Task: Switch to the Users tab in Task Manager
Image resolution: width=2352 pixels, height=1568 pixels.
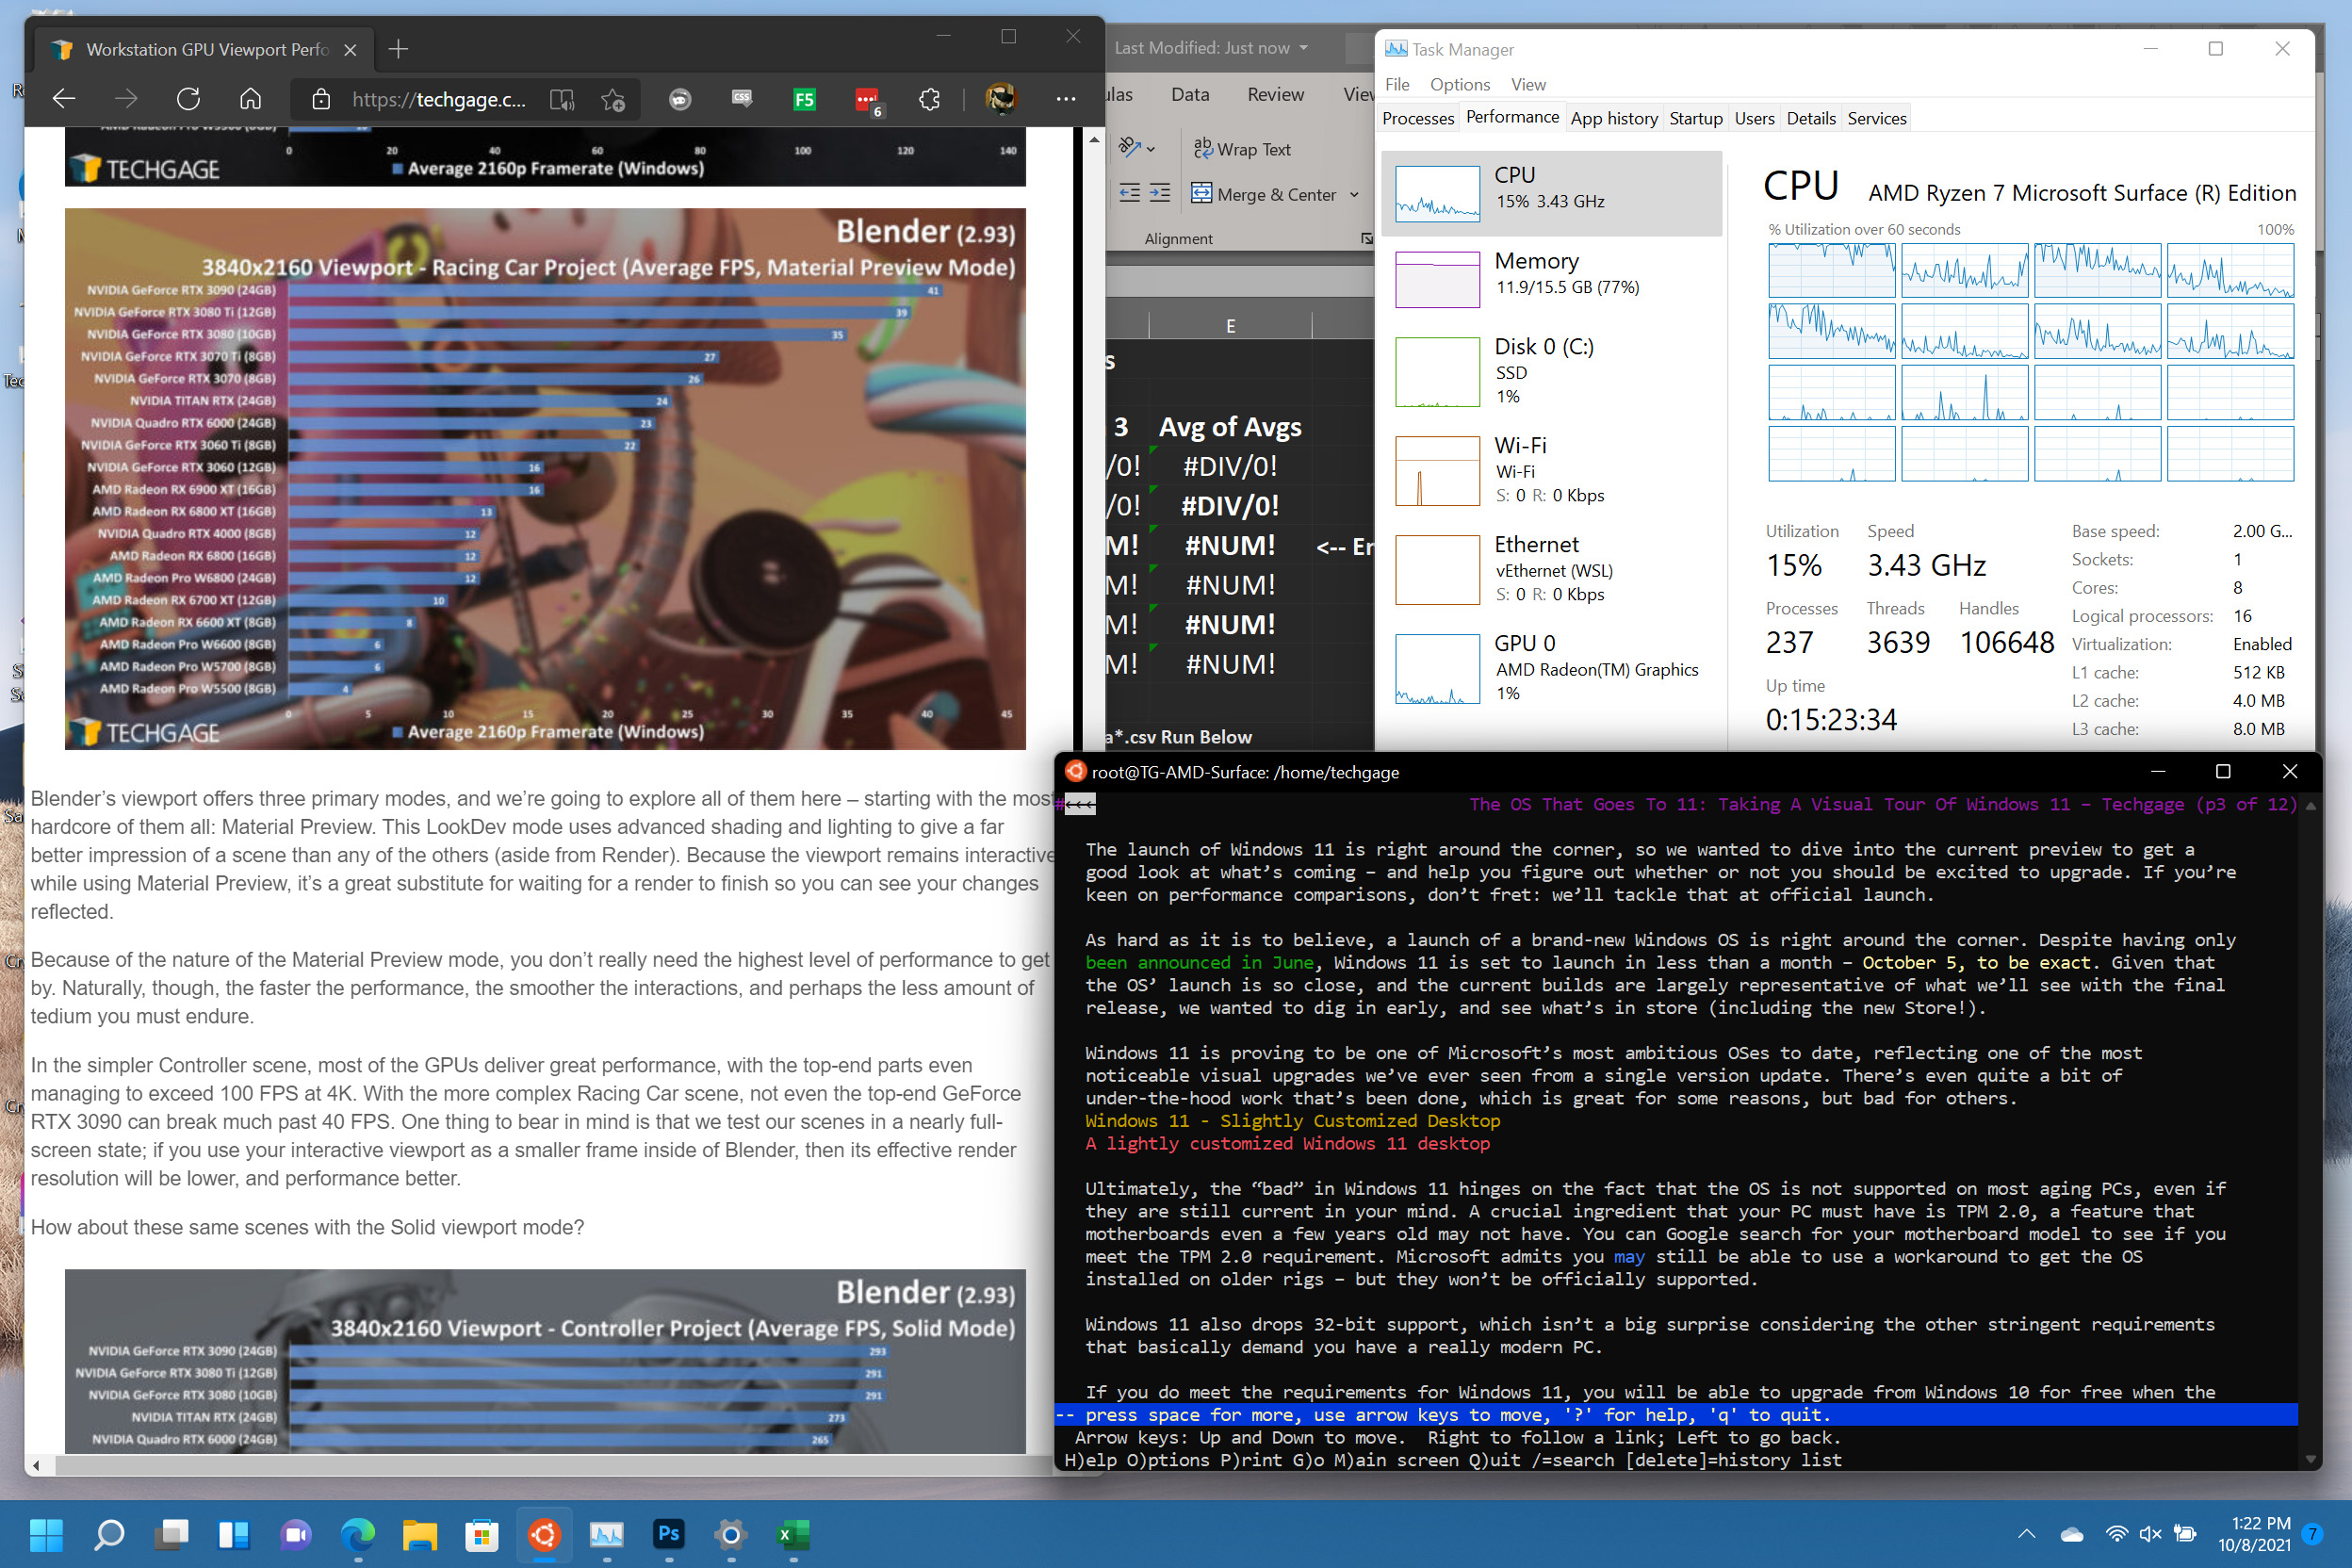Action: click(x=1754, y=118)
